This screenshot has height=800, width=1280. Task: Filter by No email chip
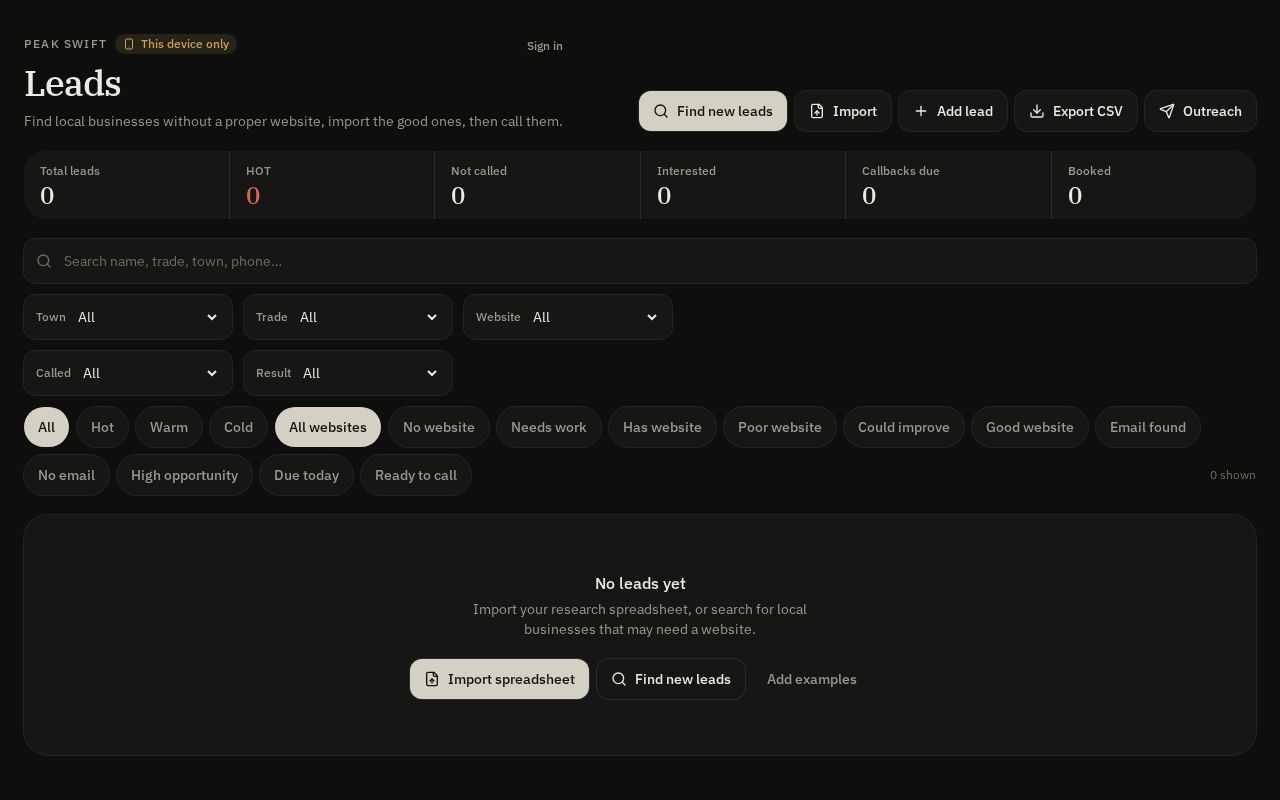click(66, 475)
